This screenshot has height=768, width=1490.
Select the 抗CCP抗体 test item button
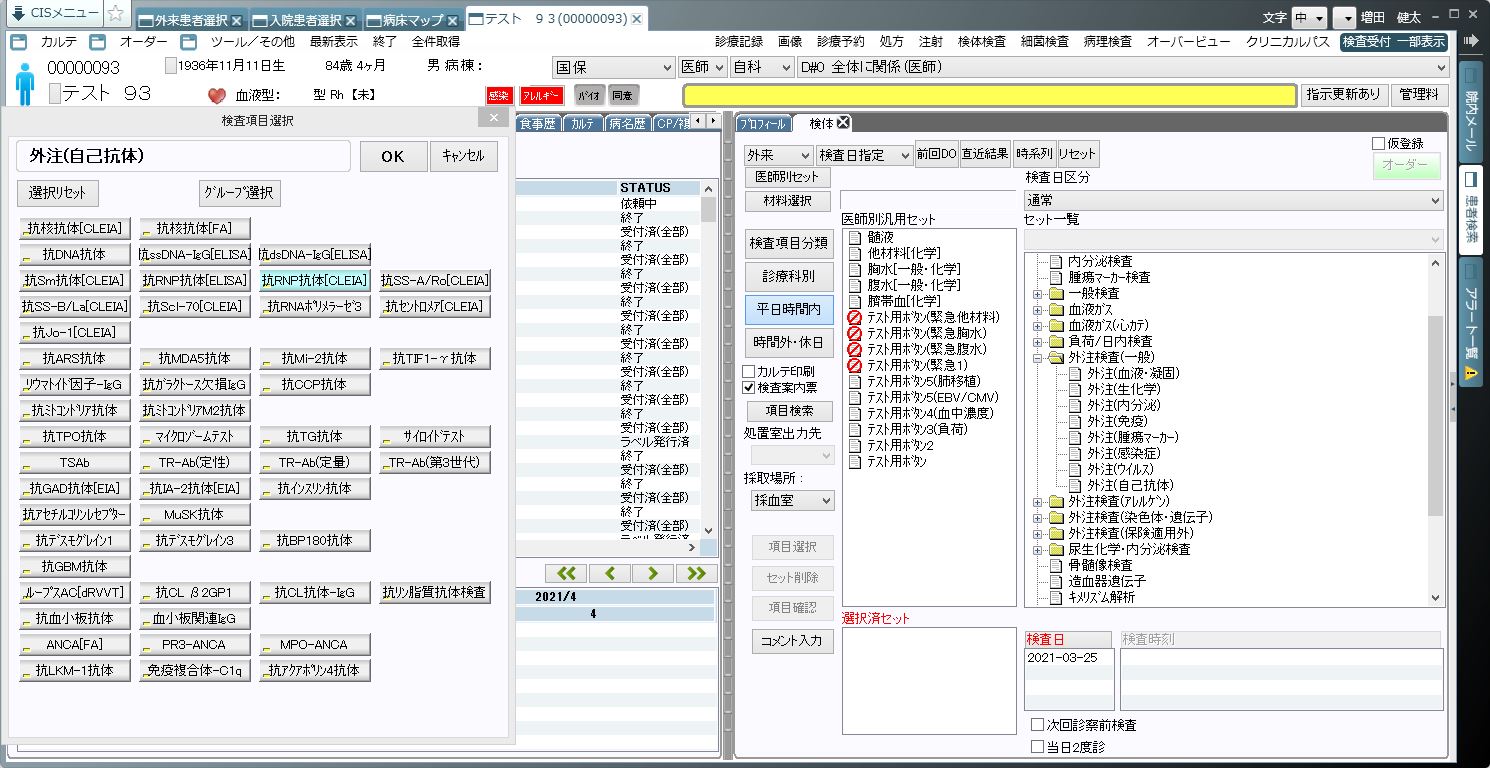(315, 384)
